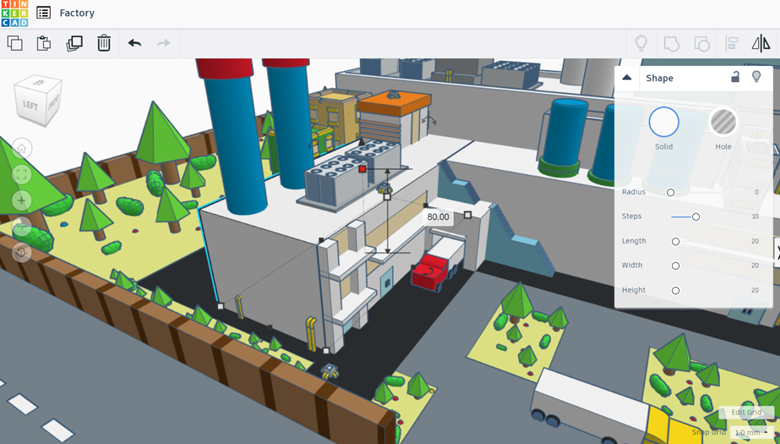Switch to orthographic view cube icon
780x444 pixels.
pyautogui.click(x=21, y=252)
